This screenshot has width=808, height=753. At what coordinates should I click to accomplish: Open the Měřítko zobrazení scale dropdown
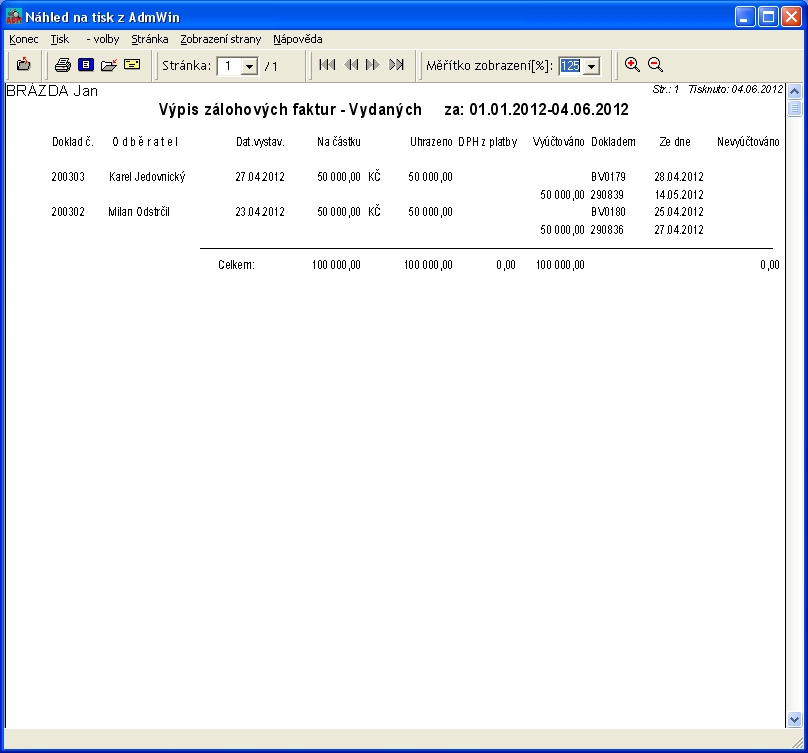[592, 66]
